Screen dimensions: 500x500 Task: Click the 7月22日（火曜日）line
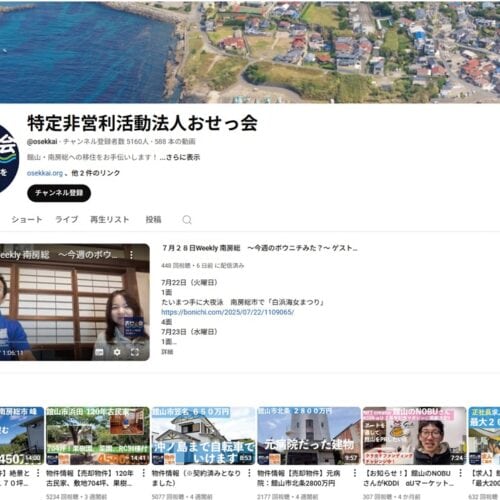189,283
